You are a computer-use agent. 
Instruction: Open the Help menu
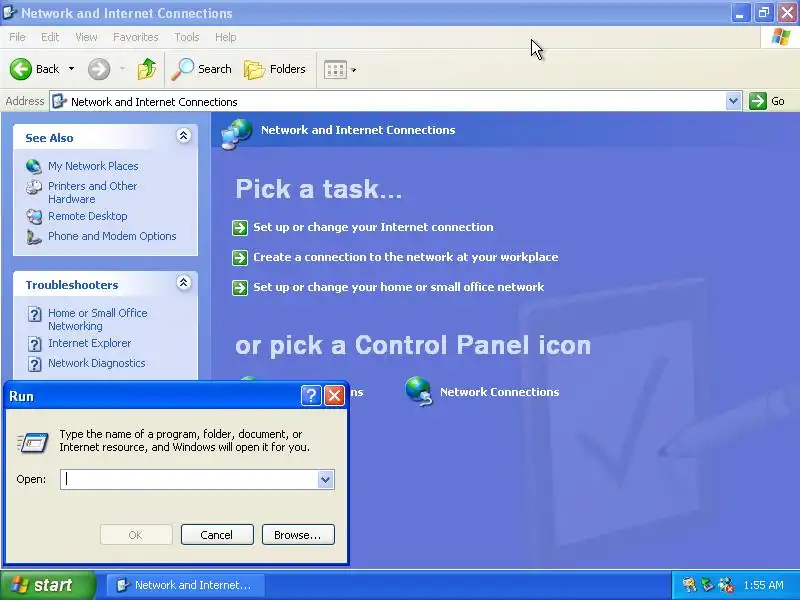[x=226, y=37]
